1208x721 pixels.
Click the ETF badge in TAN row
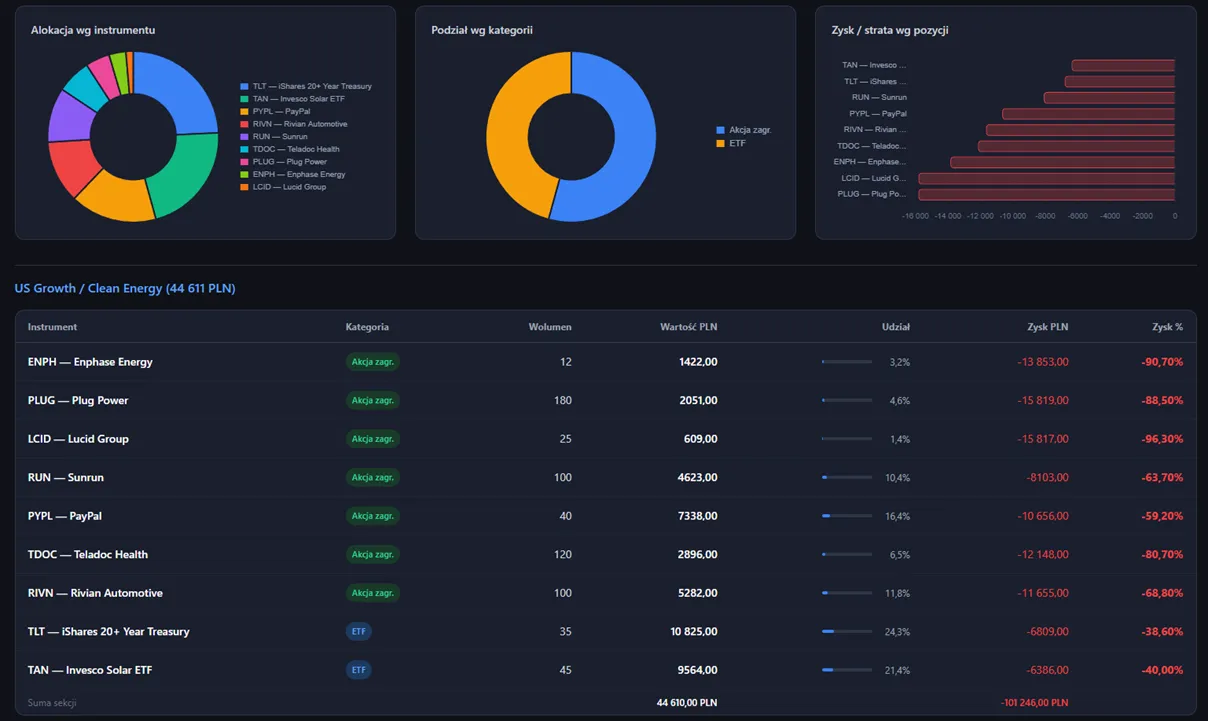tap(359, 670)
